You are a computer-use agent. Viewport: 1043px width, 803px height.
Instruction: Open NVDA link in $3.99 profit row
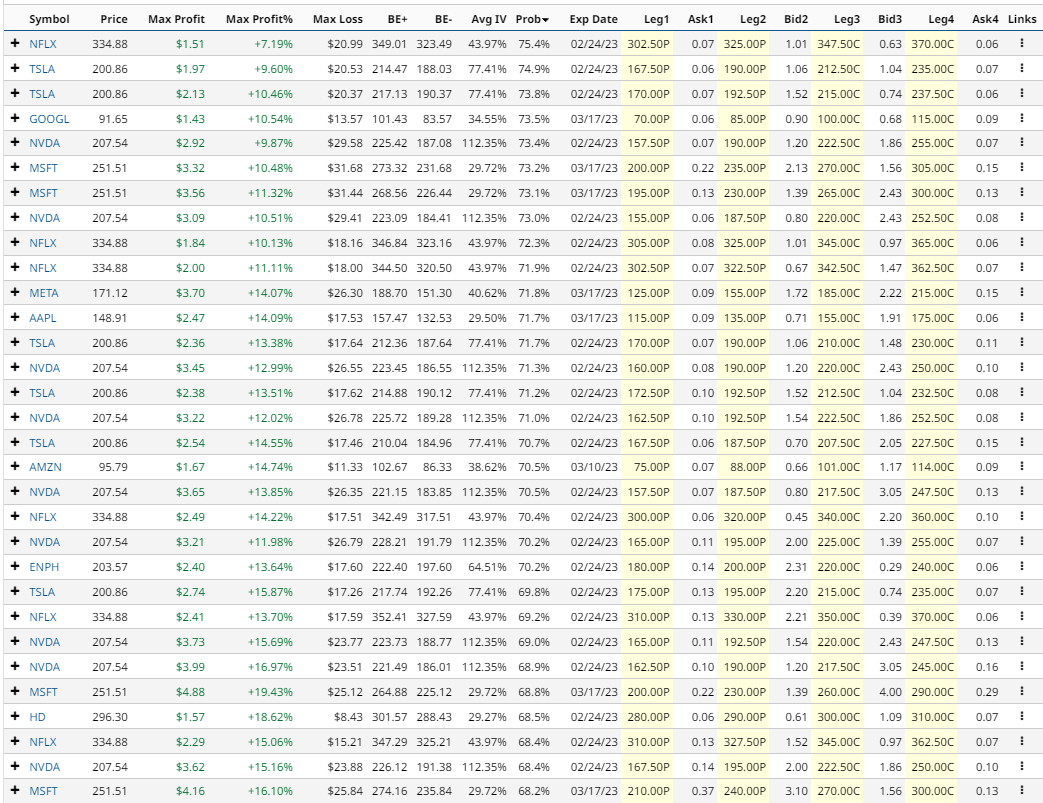coord(45,667)
